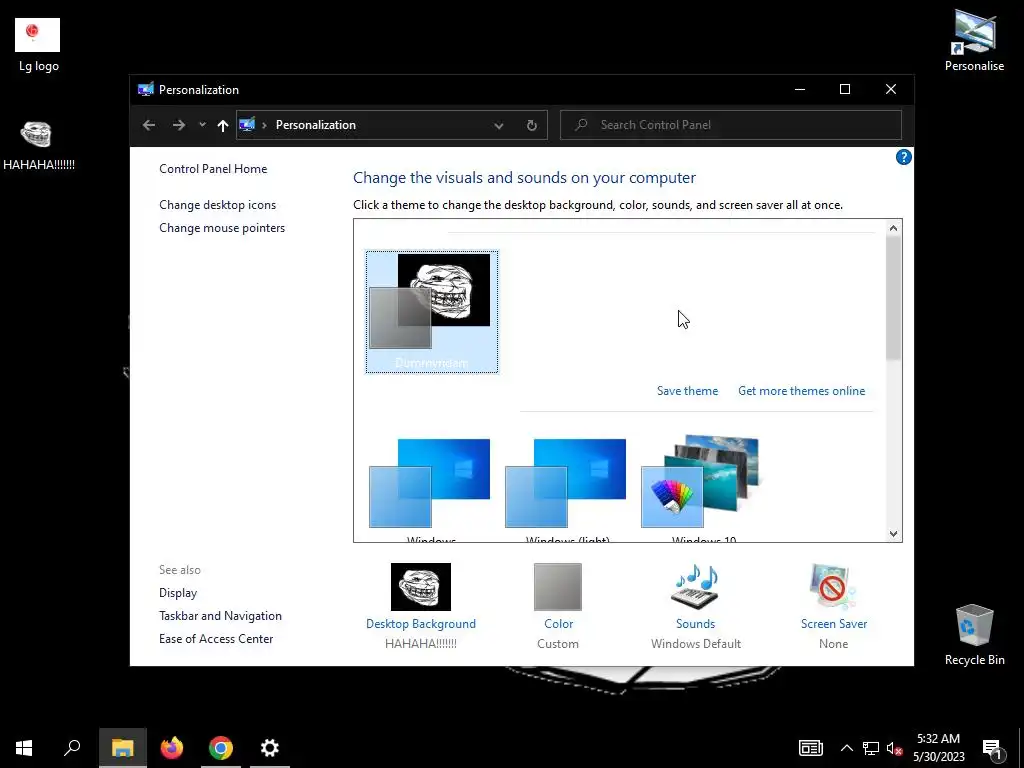
Task: Open the clock showing 5:32 AM
Action: [x=938, y=748]
